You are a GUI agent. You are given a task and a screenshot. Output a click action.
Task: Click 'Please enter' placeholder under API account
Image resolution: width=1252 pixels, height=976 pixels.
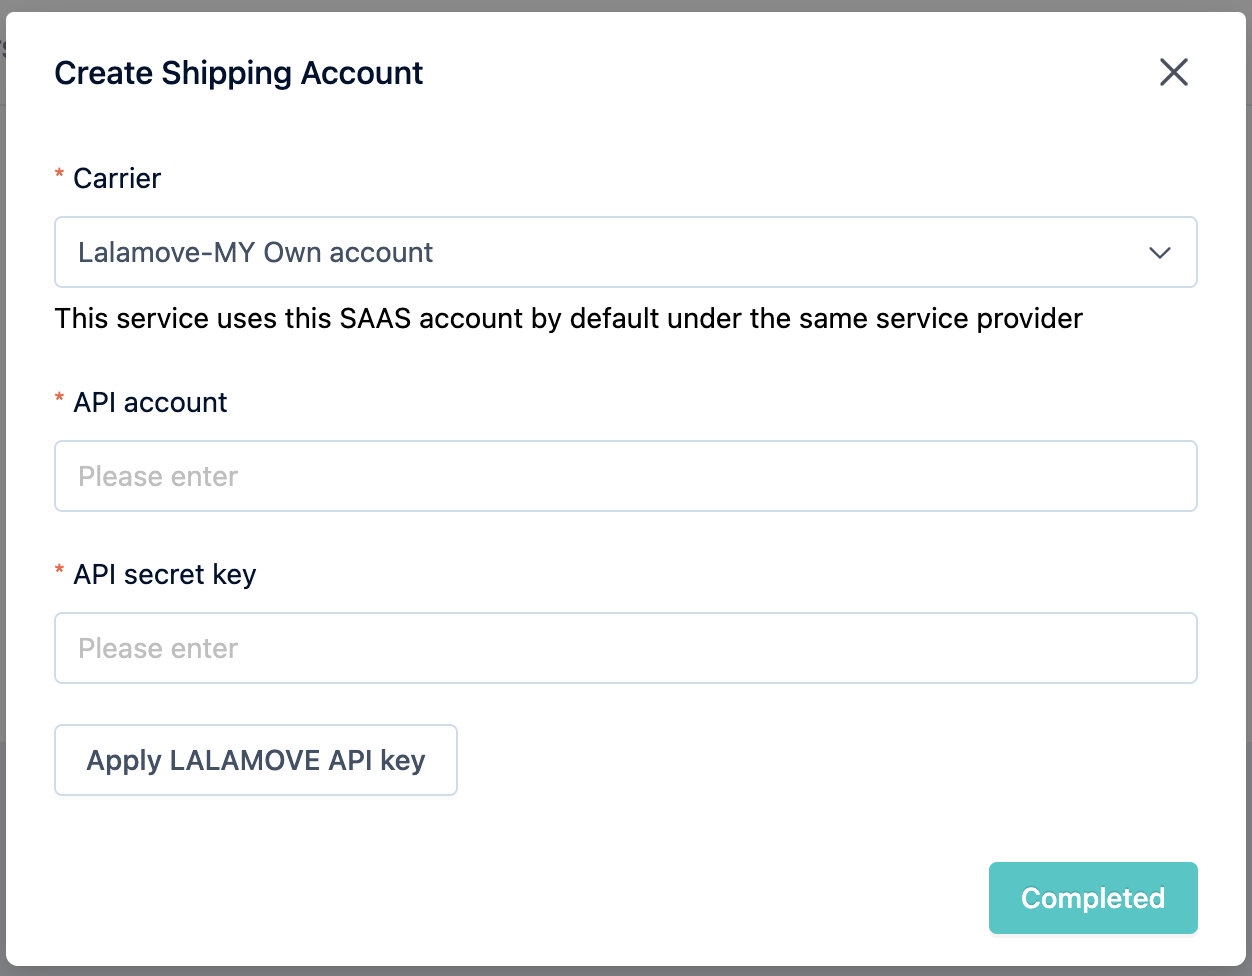point(158,476)
